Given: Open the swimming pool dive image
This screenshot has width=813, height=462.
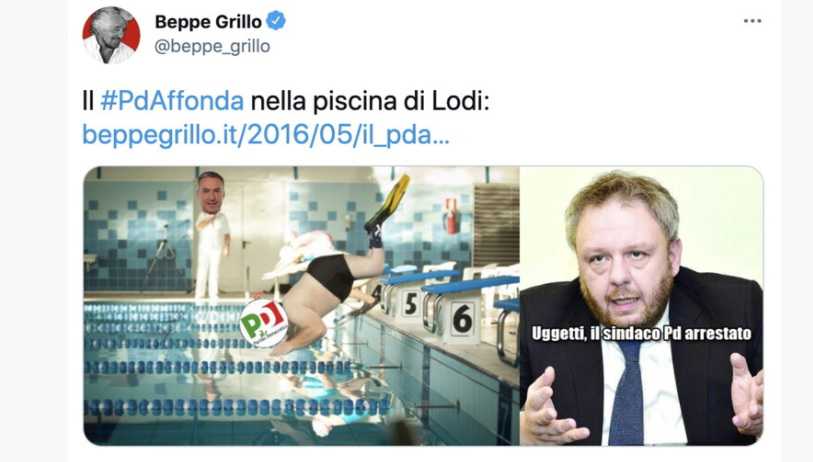Looking at the screenshot, I should coord(301,305).
